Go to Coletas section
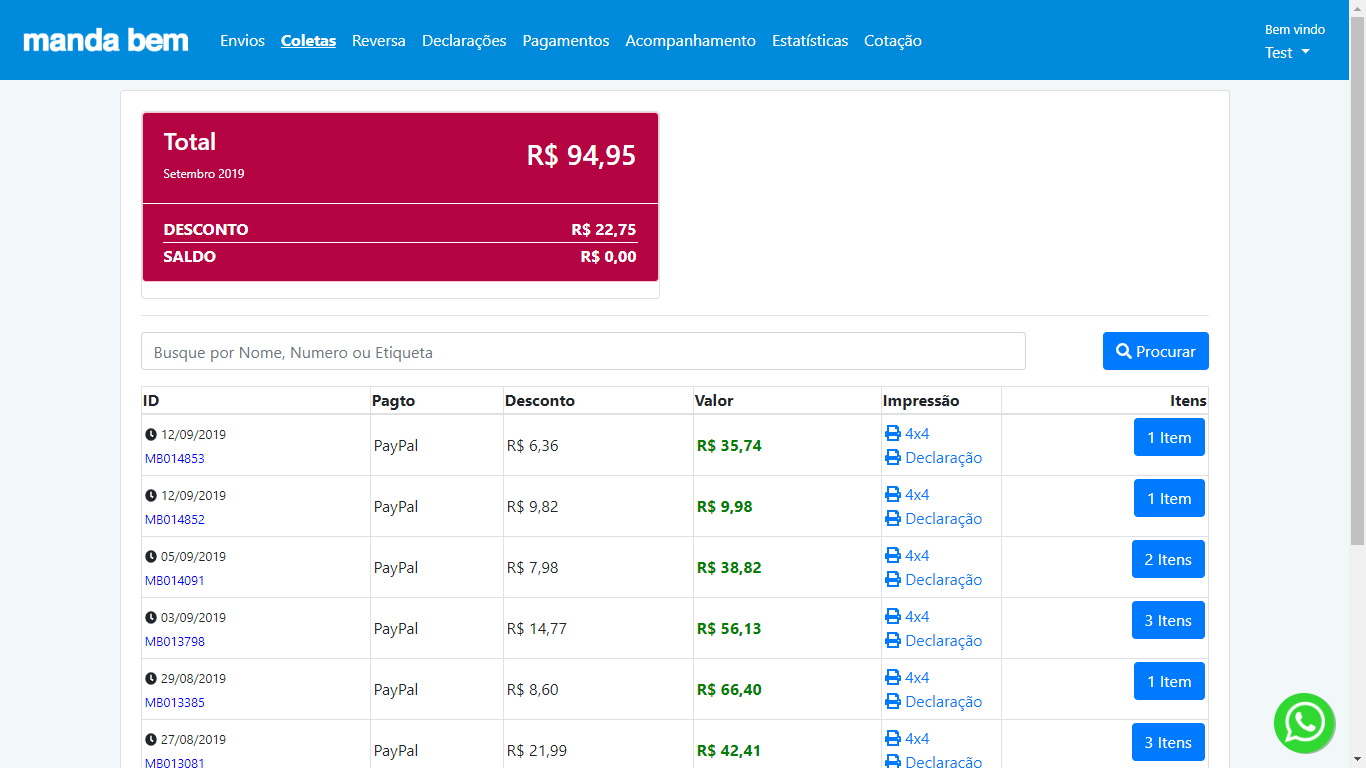Screen dimensions: 1366x768 [x=308, y=41]
